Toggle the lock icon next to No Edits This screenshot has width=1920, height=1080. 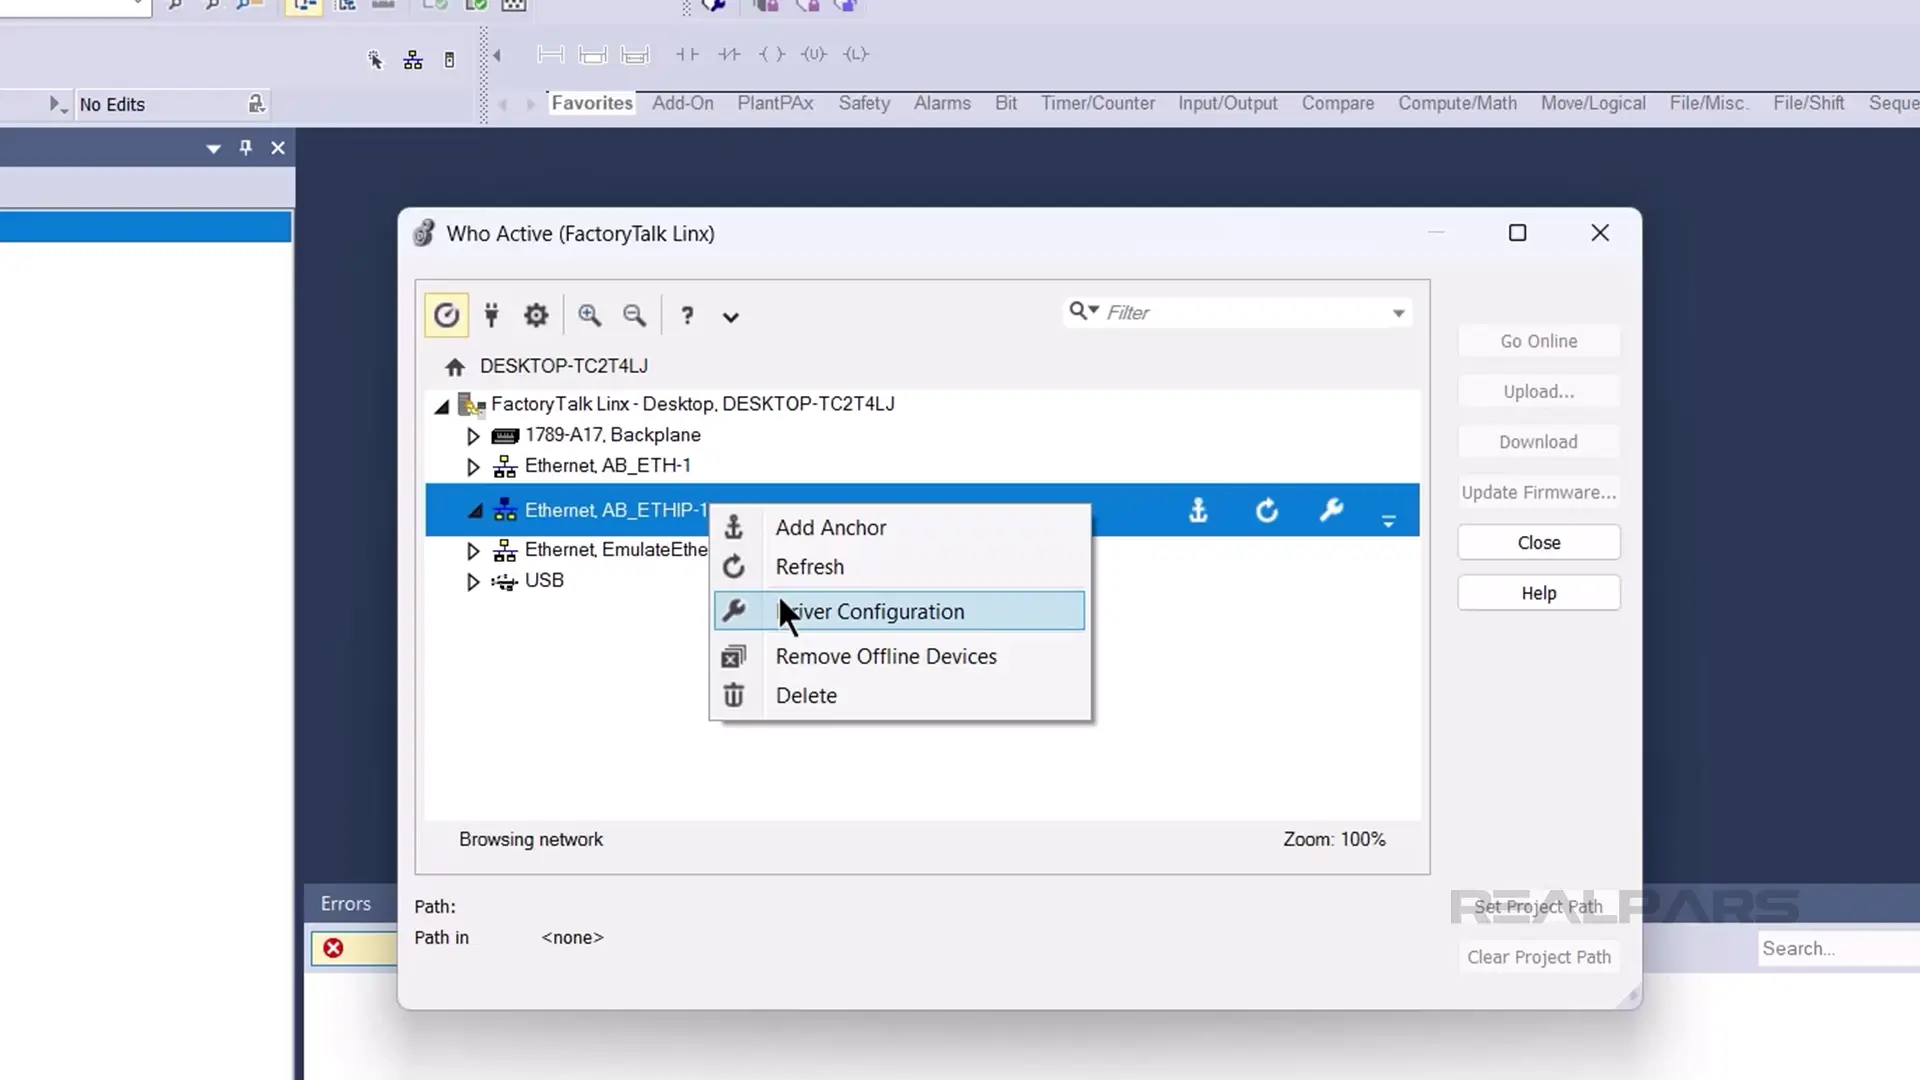pos(256,103)
